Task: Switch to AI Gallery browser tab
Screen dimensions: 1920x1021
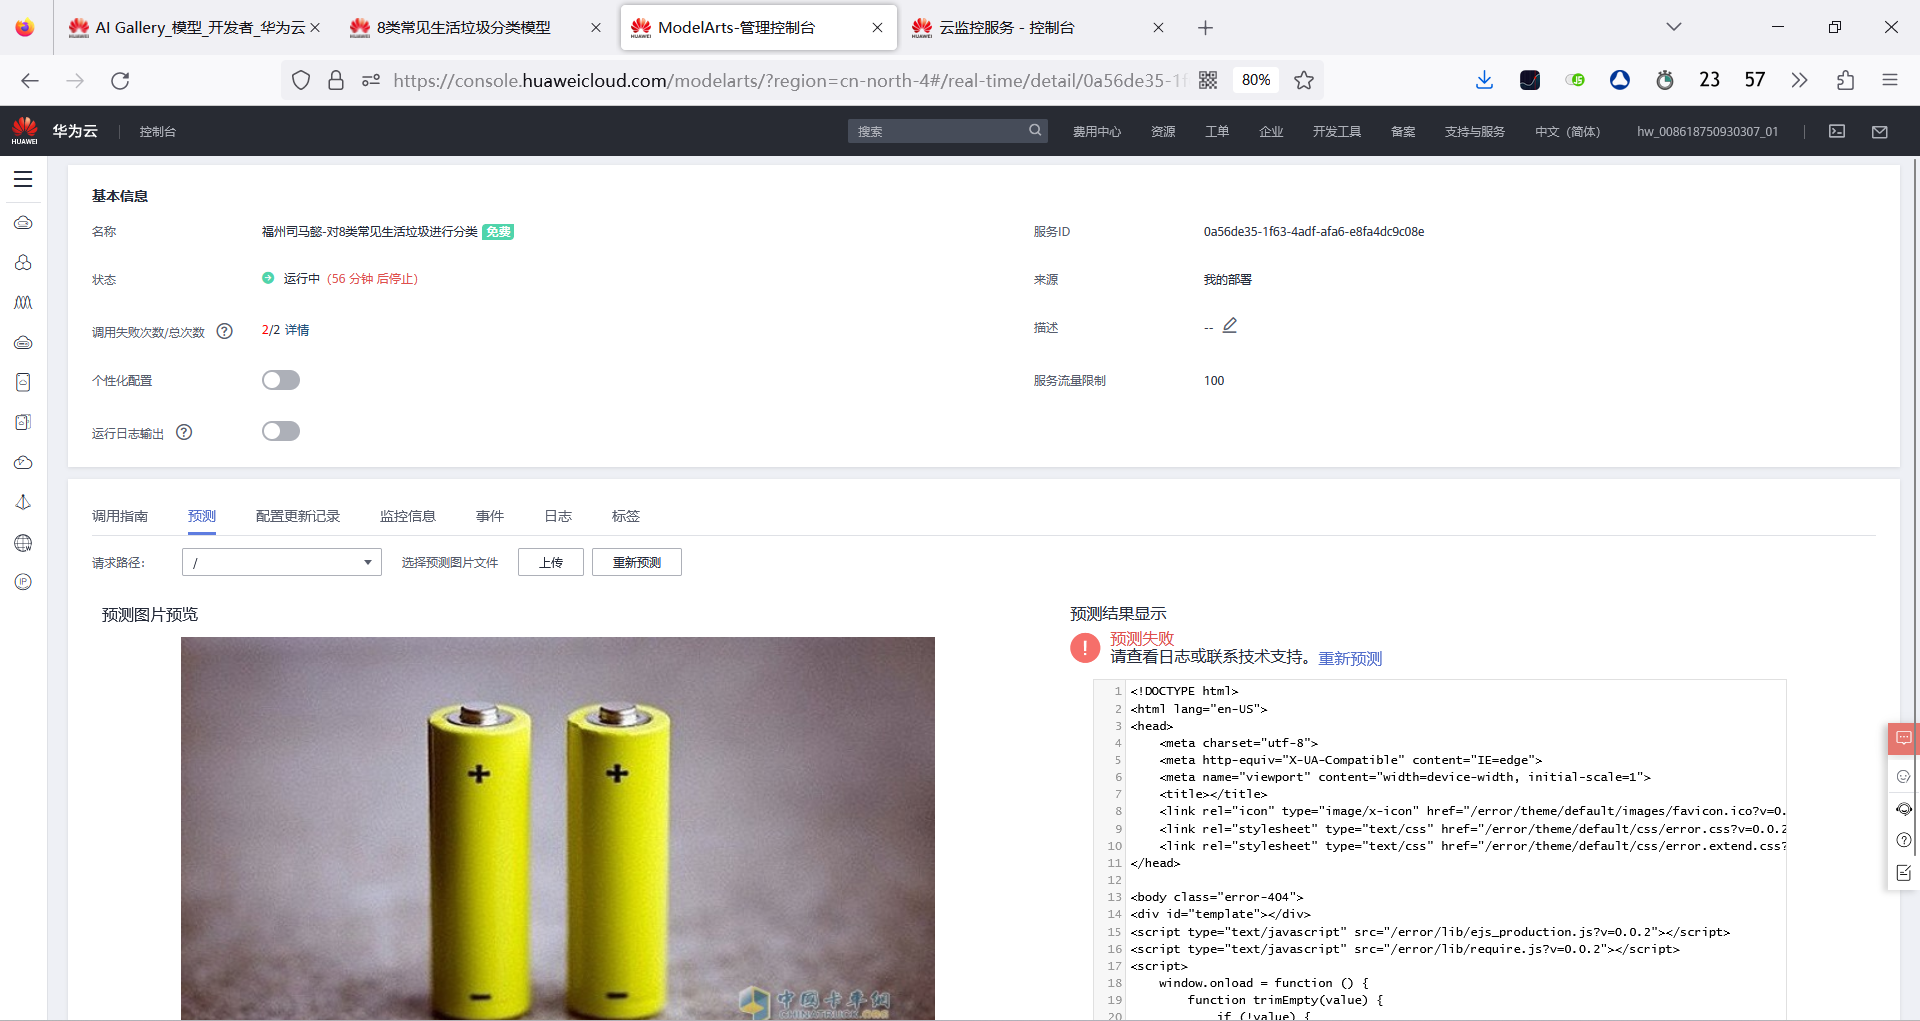Action: [x=195, y=28]
